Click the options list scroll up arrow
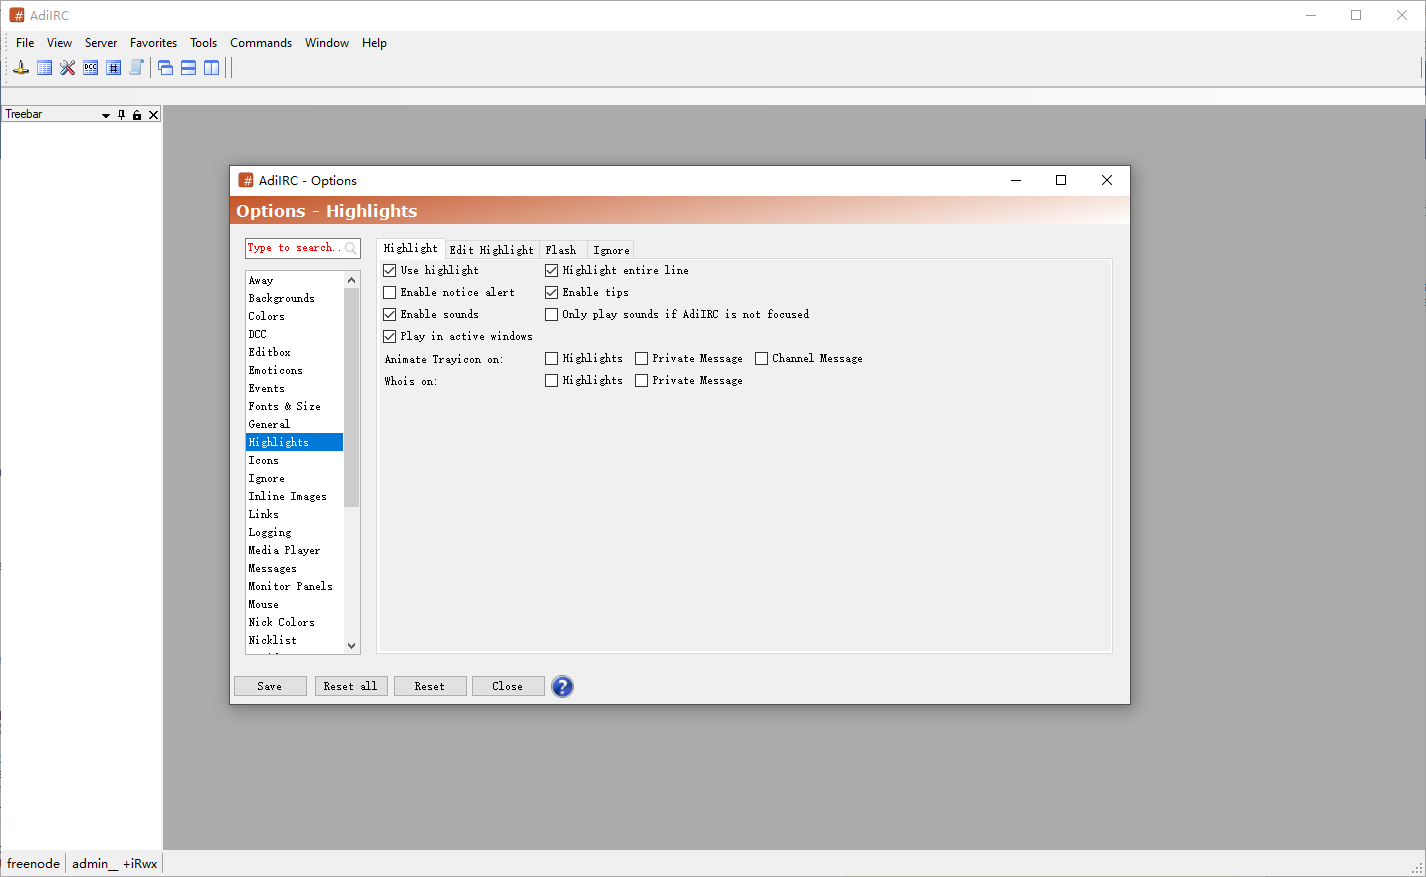The height and width of the screenshot is (877, 1426). pyautogui.click(x=351, y=280)
